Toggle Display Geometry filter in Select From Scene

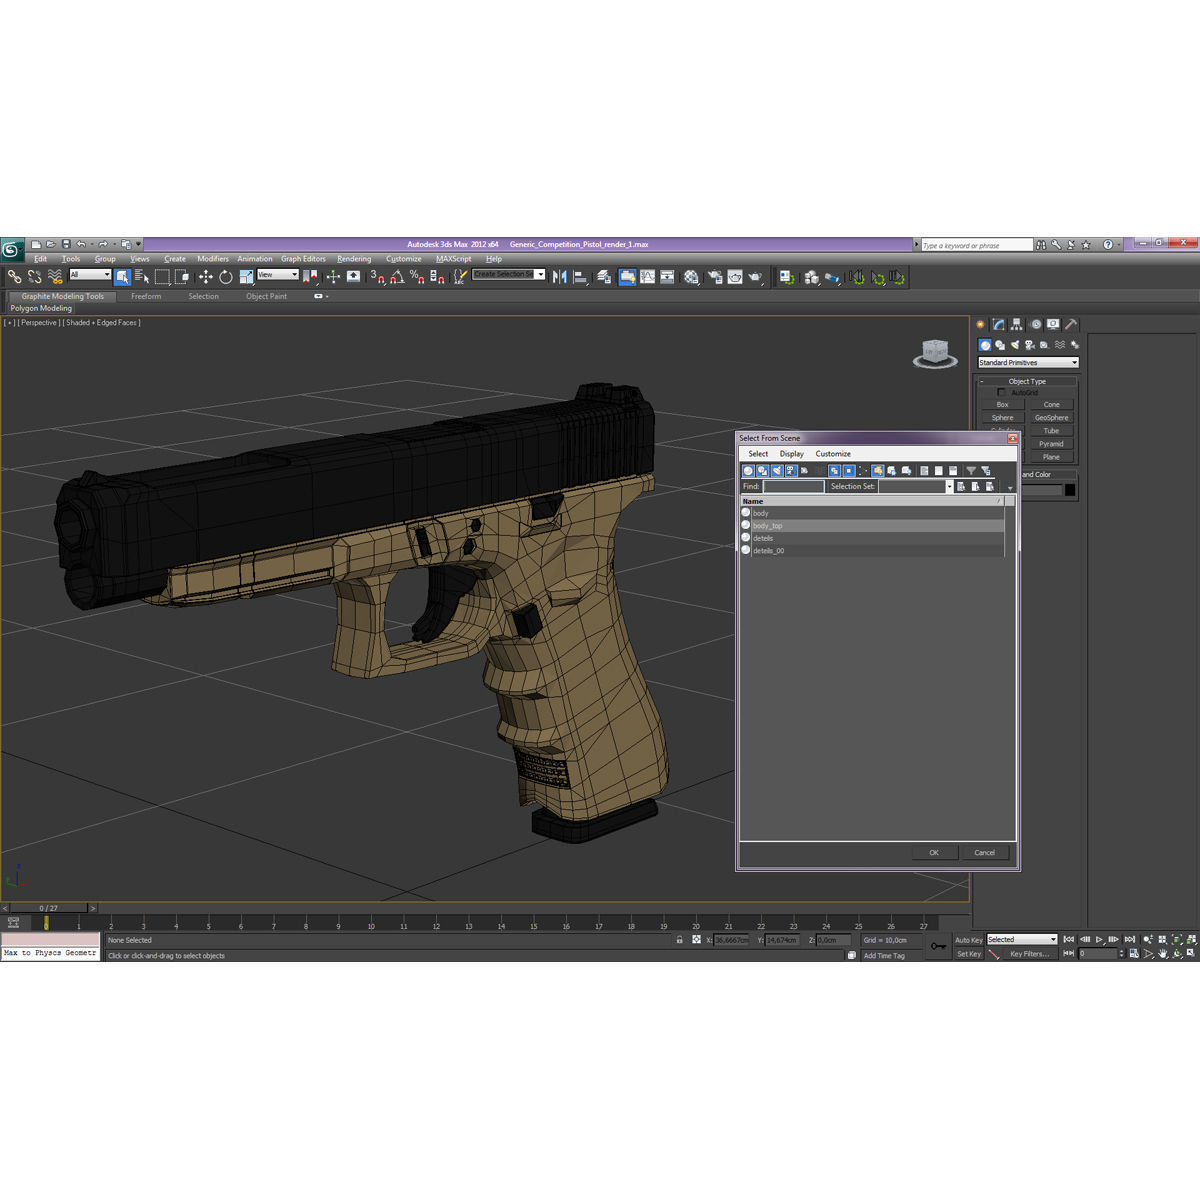pyautogui.click(x=748, y=470)
